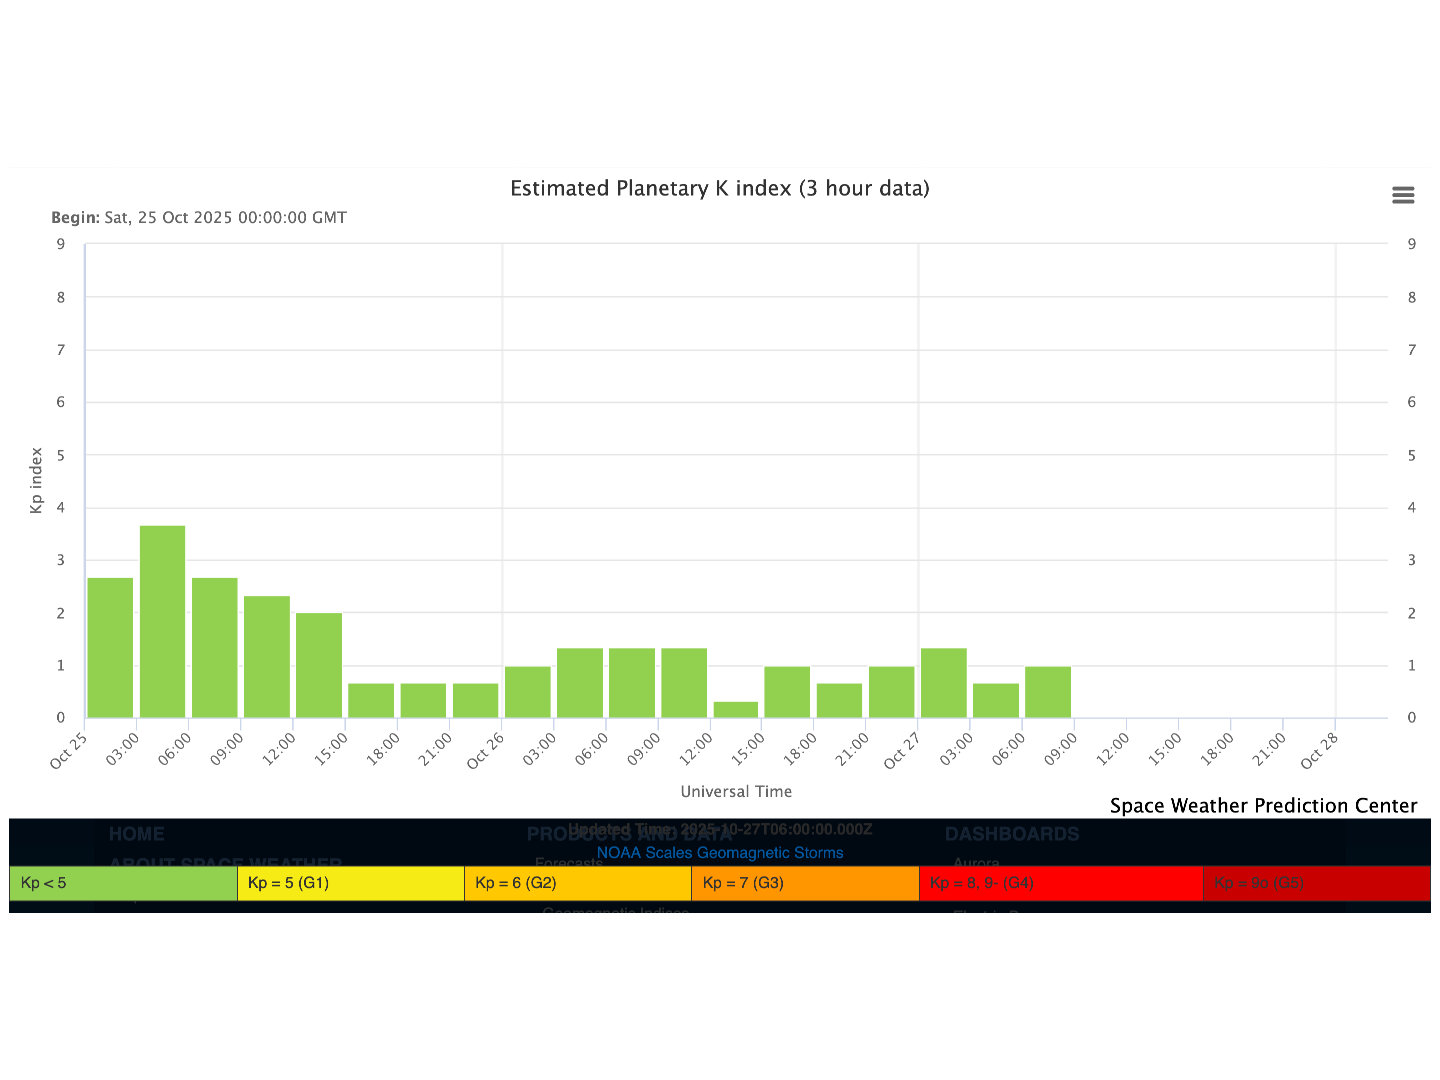Click the bar at Oct 26 06:00
Viewport: 1440px width, 1080px height.
632,683
